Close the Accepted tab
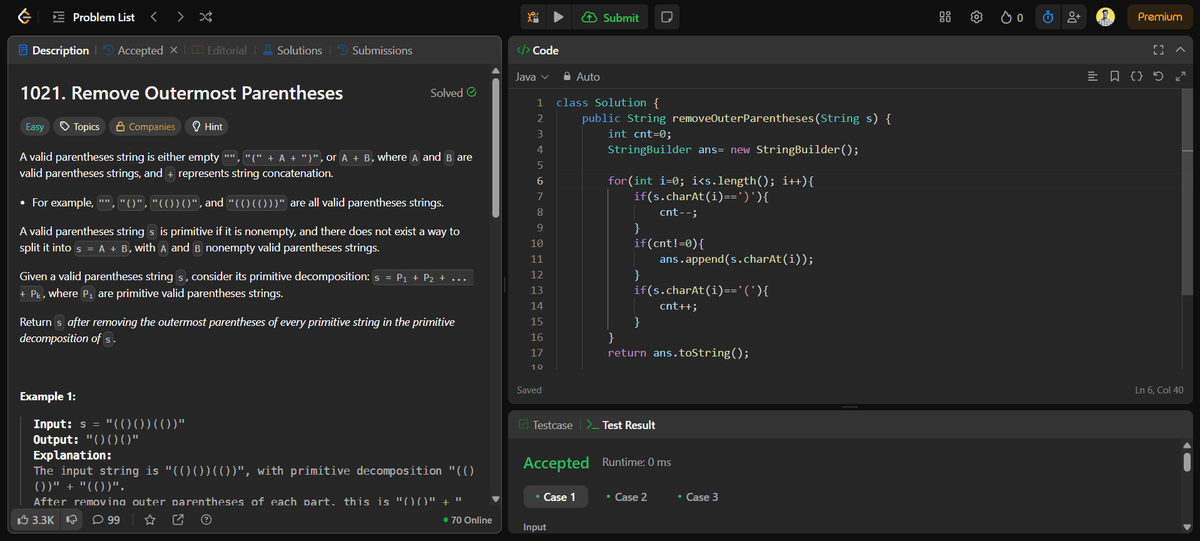Image resolution: width=1200 pixels, height=541 pixels. (175, 50)
